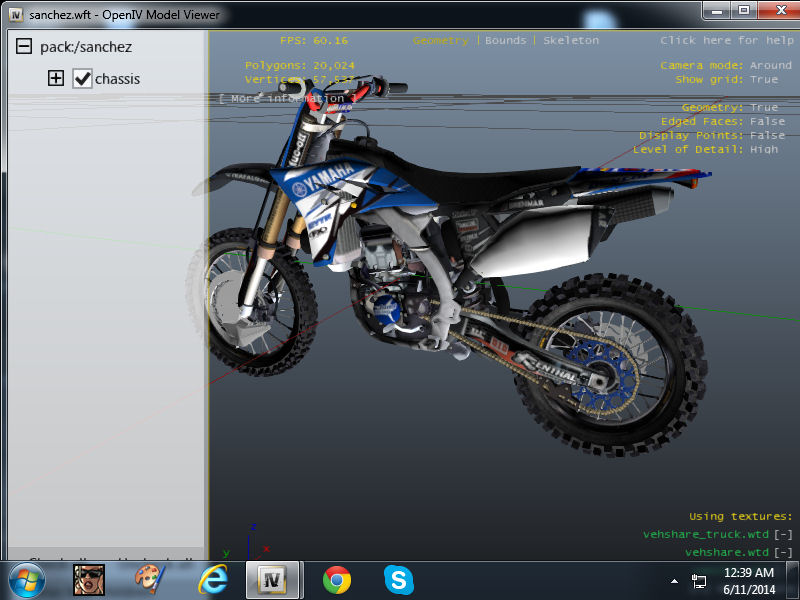The width and height of the screenshot is (800, 600).
Task: Collapse vehshare.wtd texture entry
Action: 783,553
